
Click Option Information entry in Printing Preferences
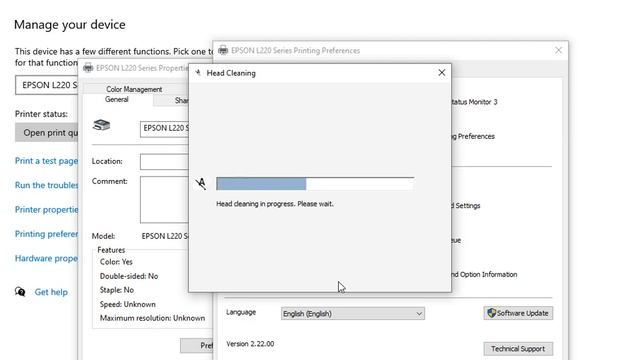tap(484, 274)
